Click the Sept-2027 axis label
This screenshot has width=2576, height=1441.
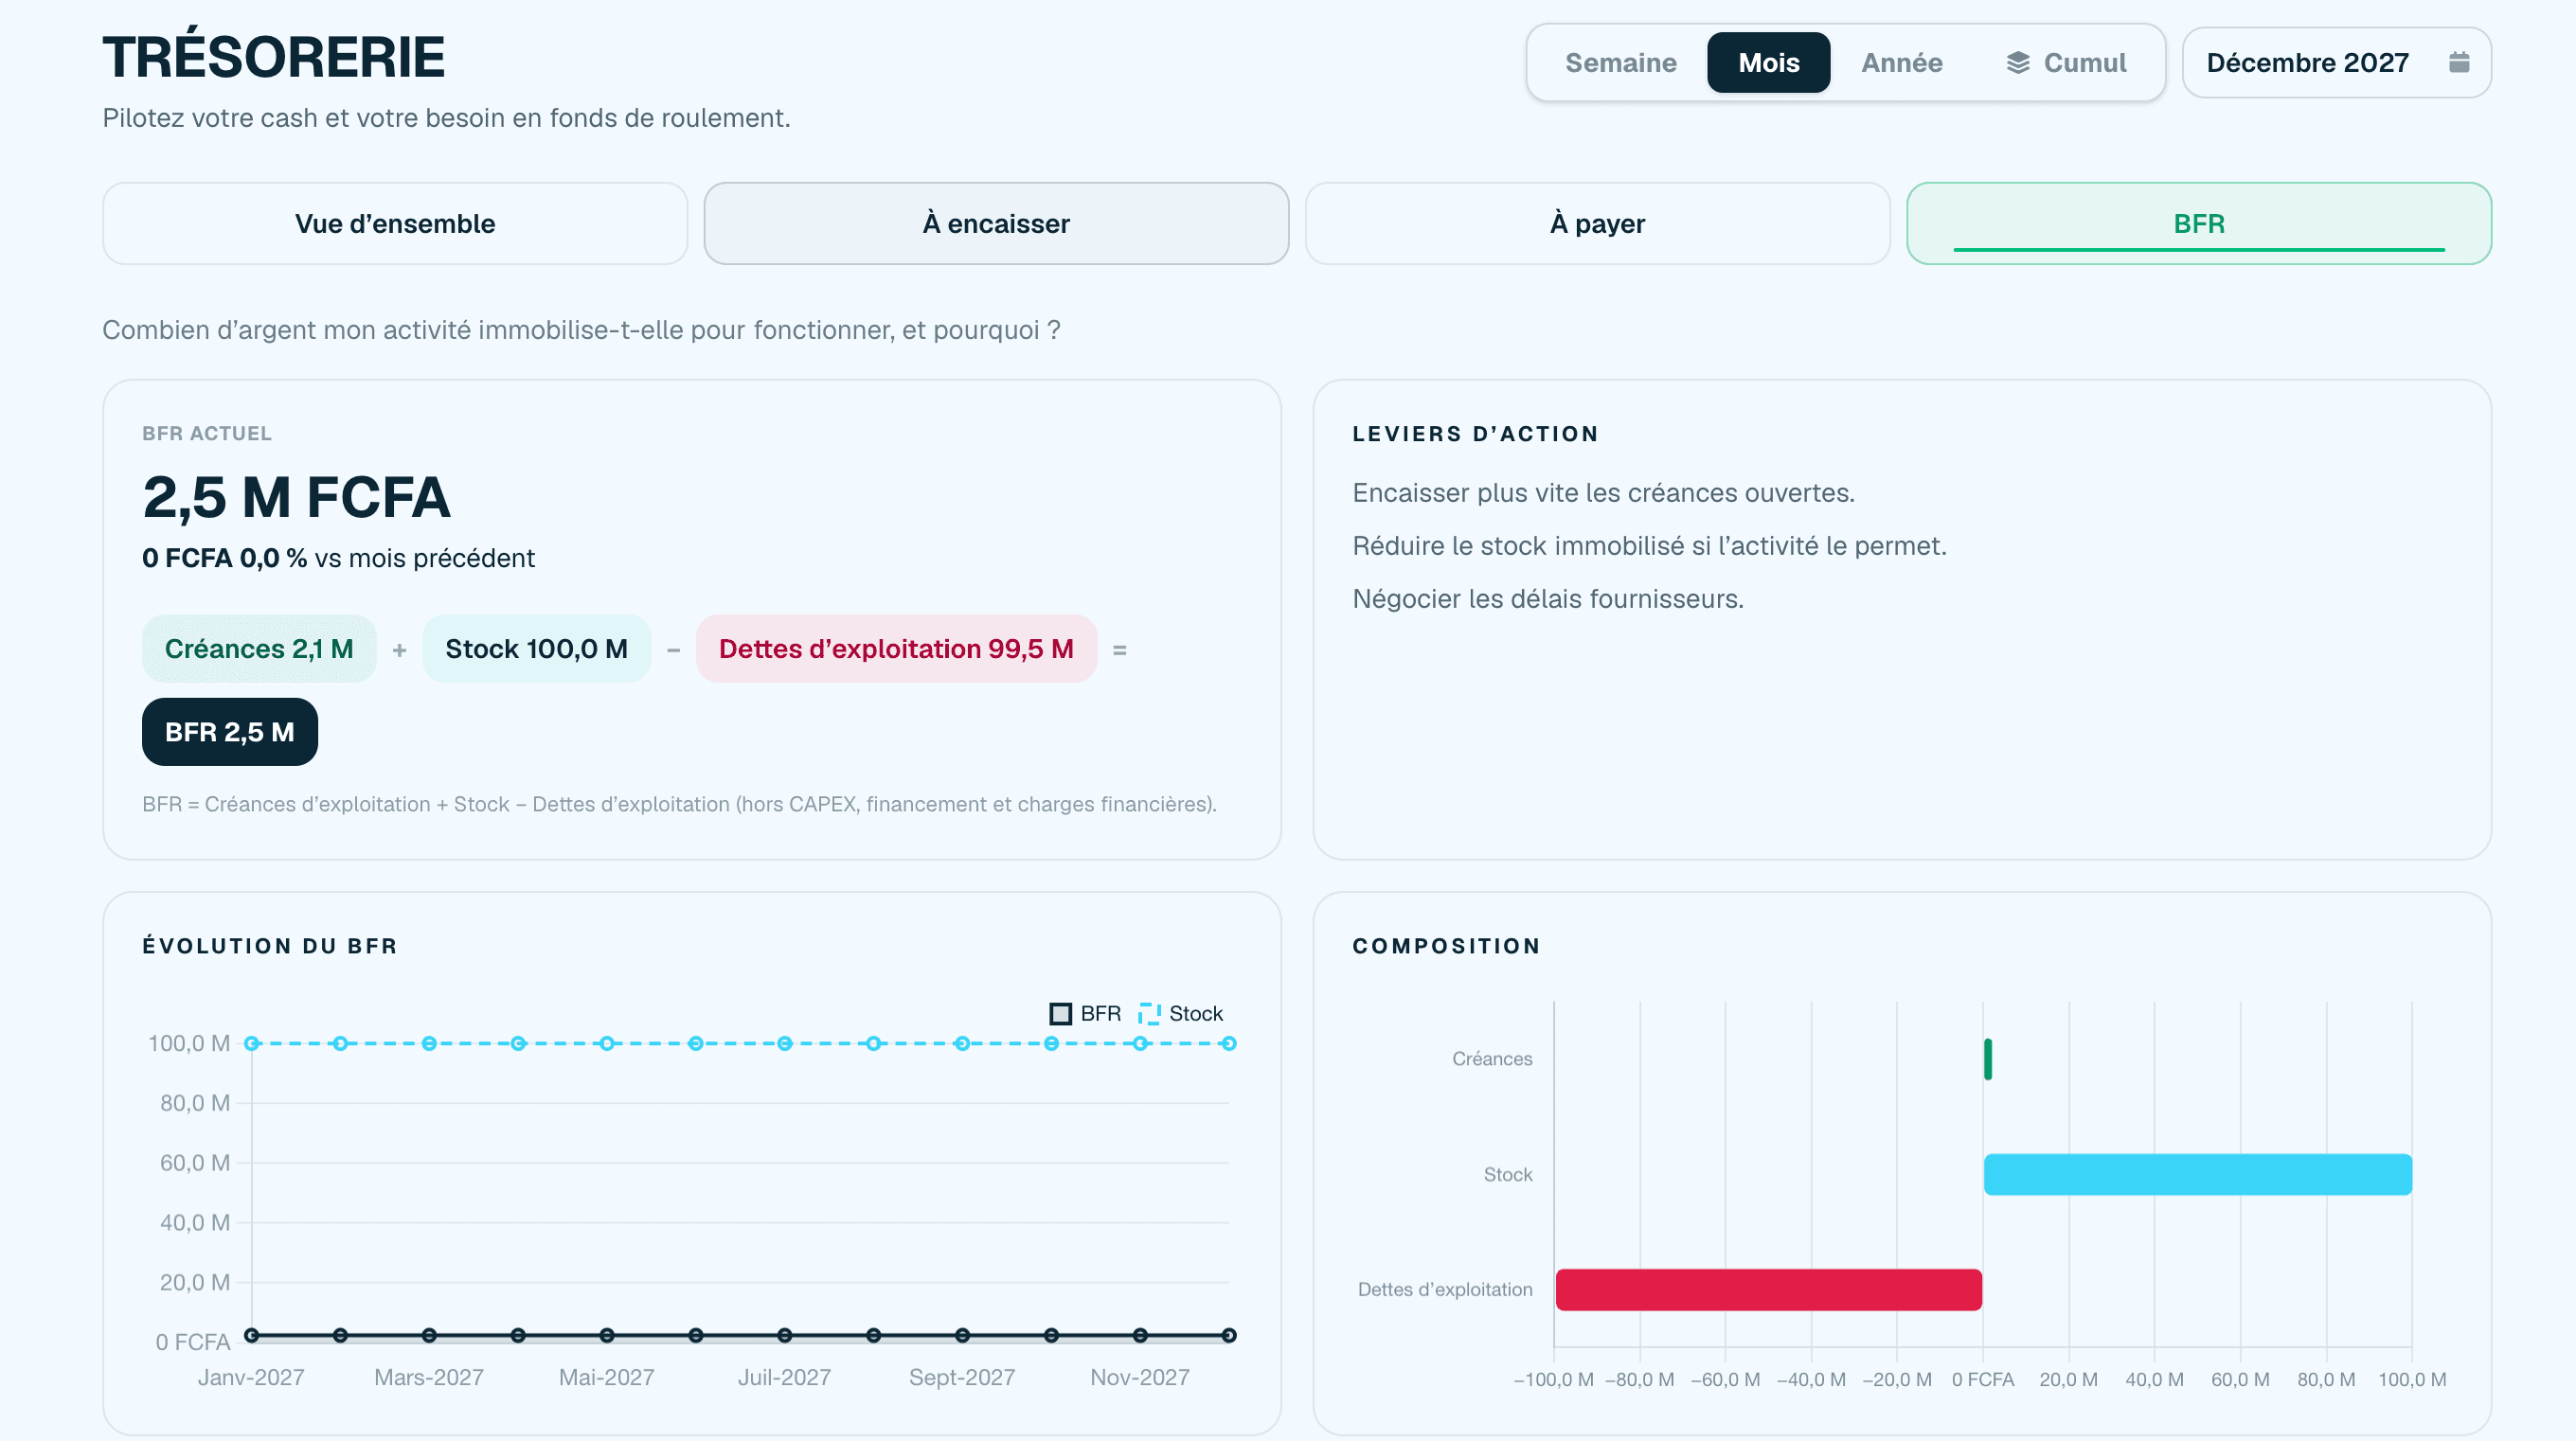[x=962, y=1377]
